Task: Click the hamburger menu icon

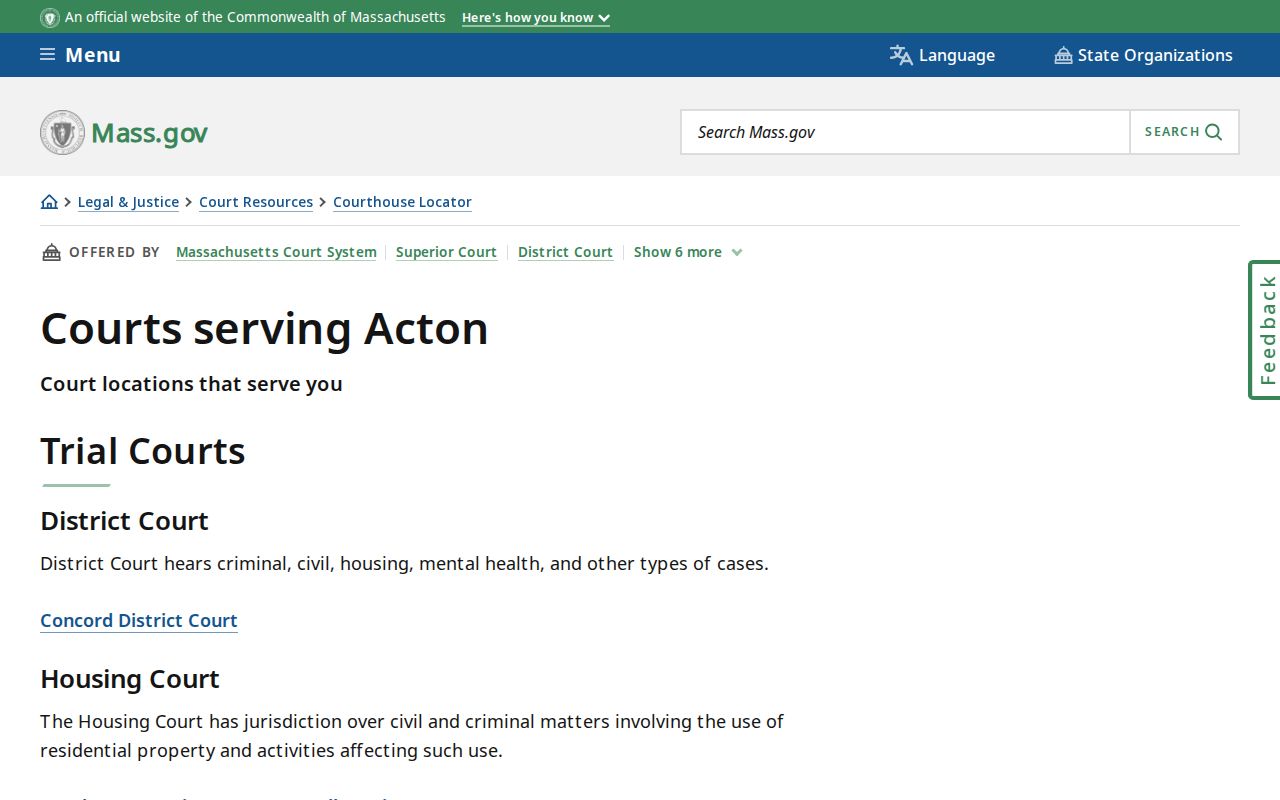Action: [47, 54]
